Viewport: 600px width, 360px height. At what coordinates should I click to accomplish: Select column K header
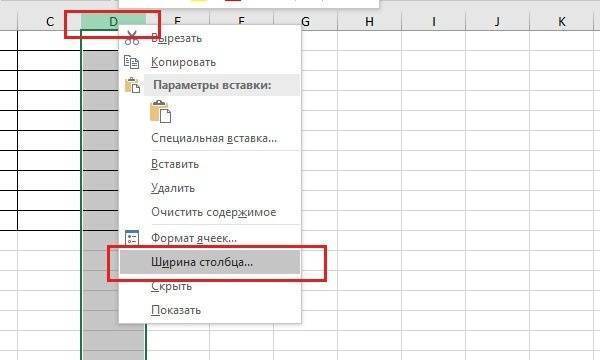point(561,21)
